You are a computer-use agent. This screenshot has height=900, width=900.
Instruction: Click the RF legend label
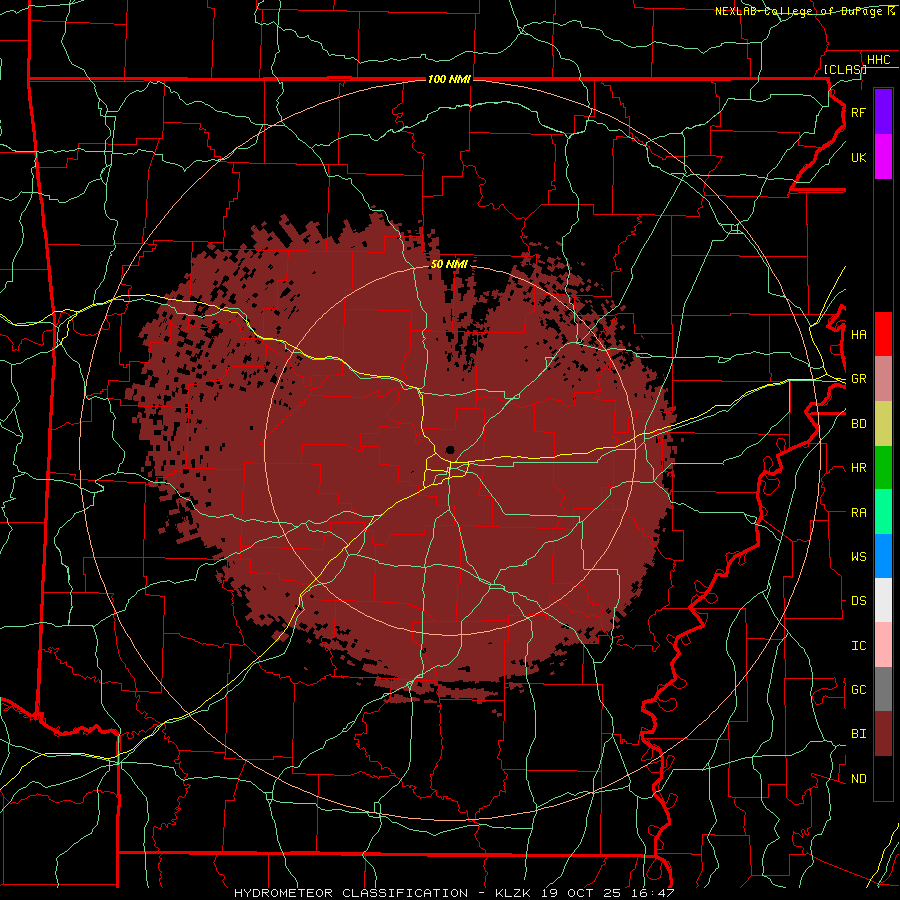(x=858, y=112)
